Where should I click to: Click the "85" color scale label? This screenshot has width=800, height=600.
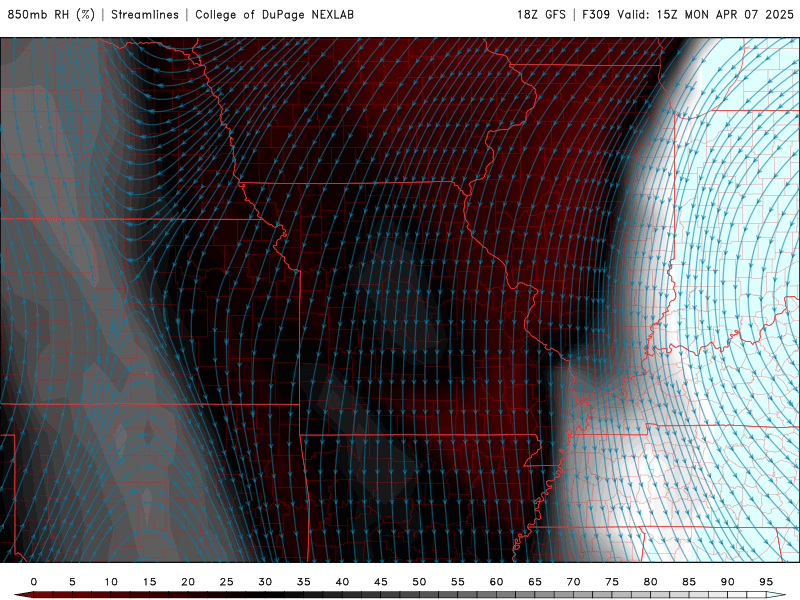[x=689, y=582]
